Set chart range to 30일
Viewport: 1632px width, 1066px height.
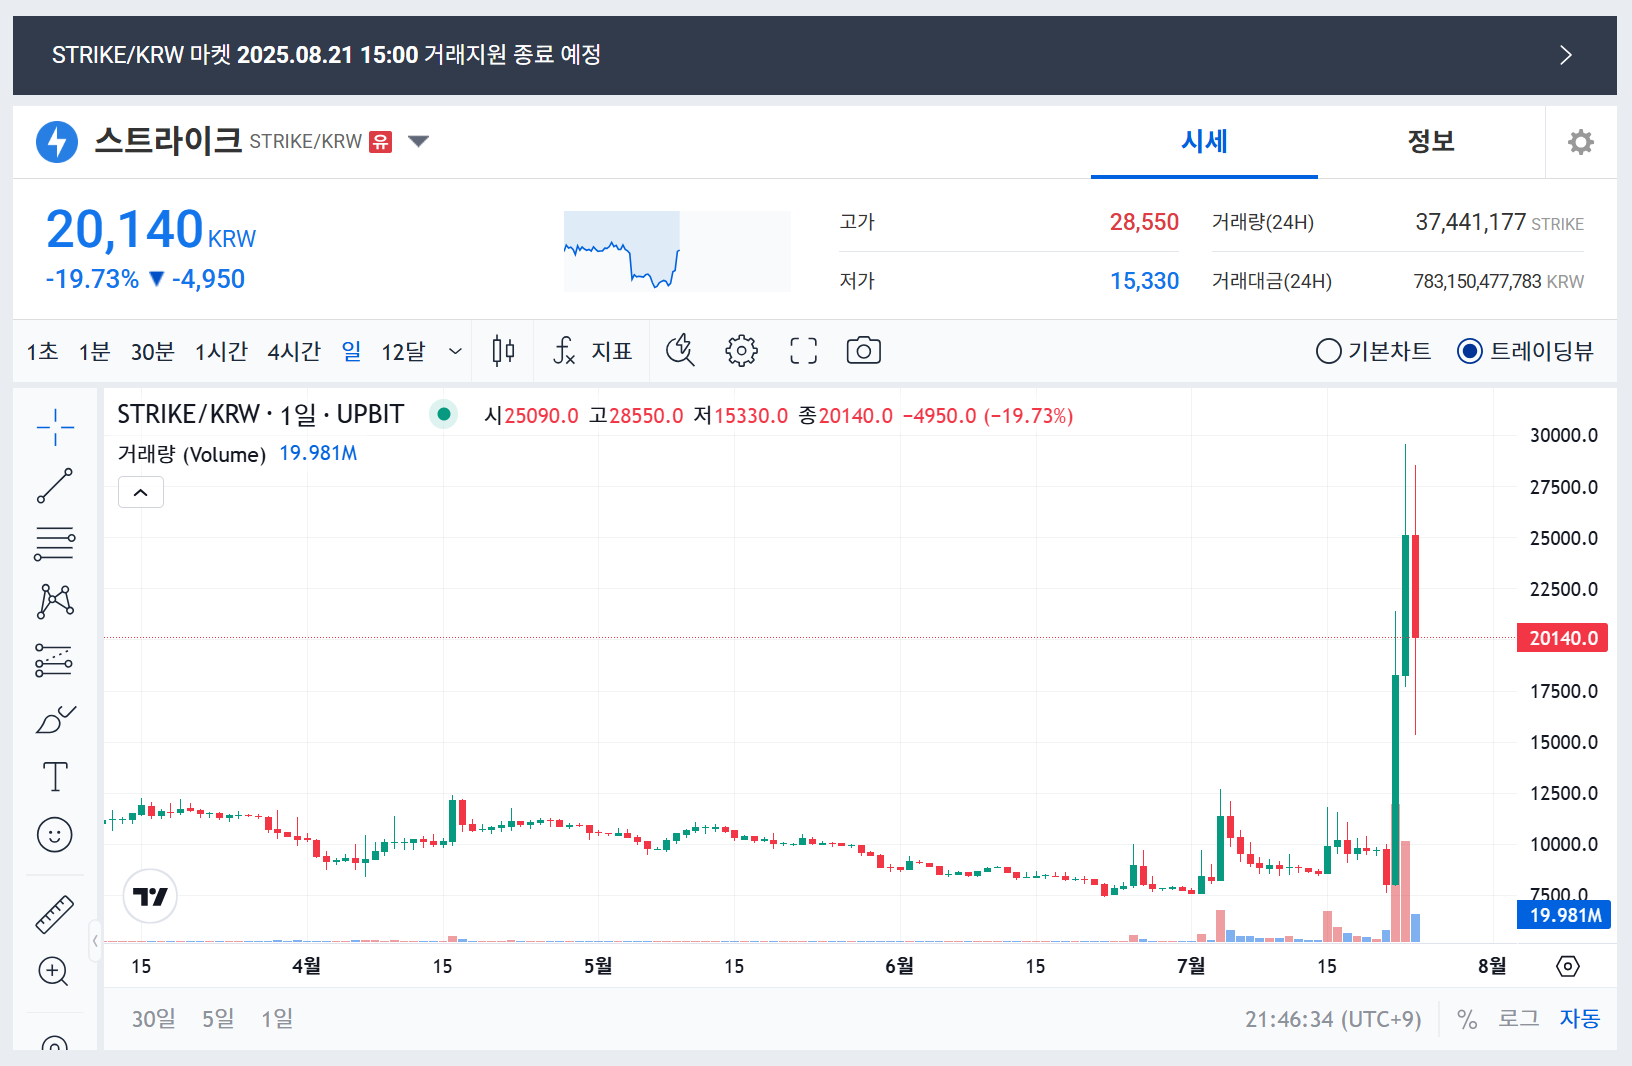(x=152, y=1018)
